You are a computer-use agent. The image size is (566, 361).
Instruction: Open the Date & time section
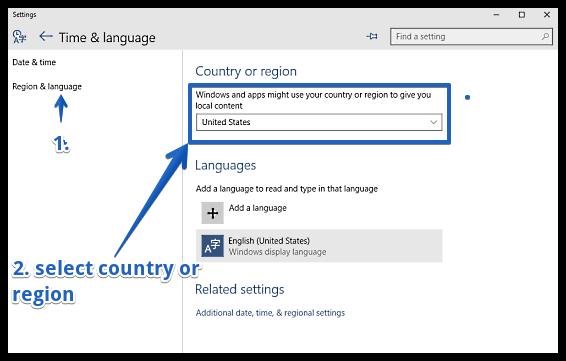point(34,62)
